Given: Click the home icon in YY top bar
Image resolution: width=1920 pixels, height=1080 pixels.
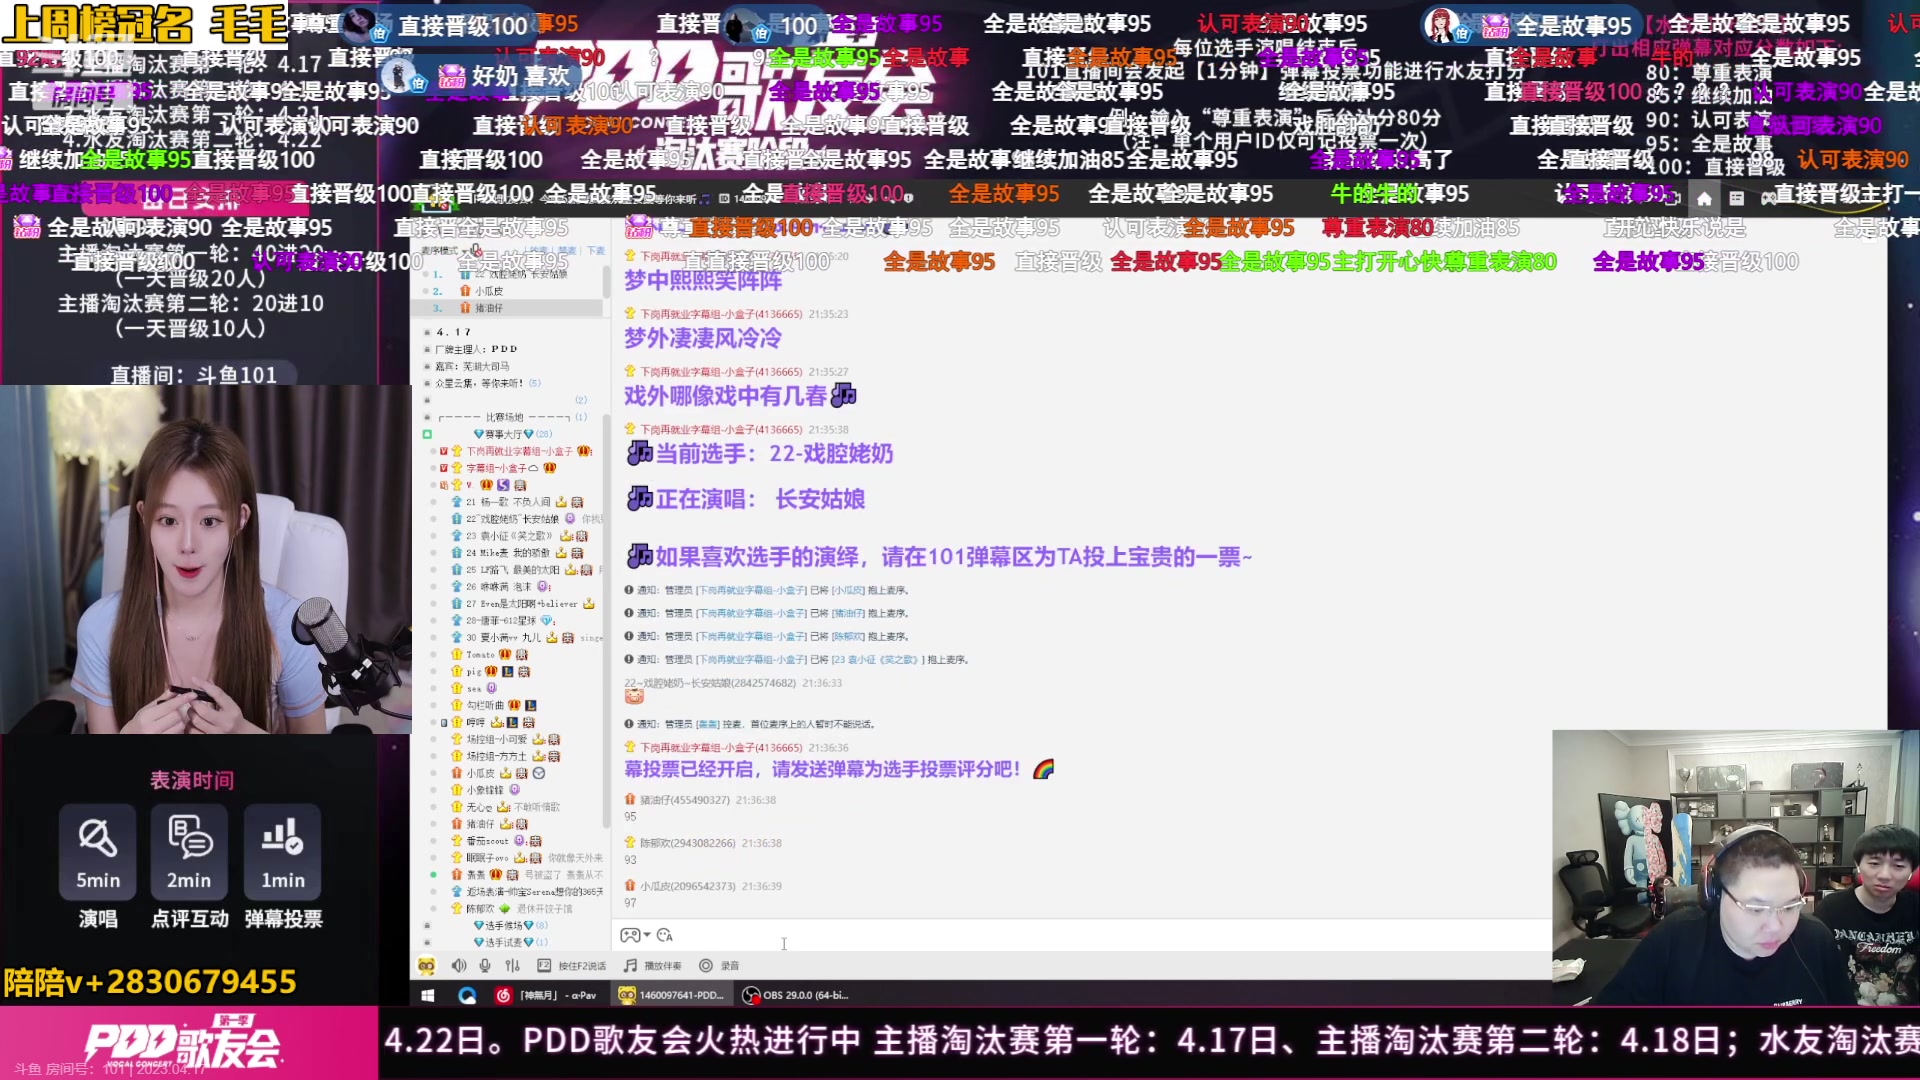Looking at the screenshot, I should (x=1704, y=198).
